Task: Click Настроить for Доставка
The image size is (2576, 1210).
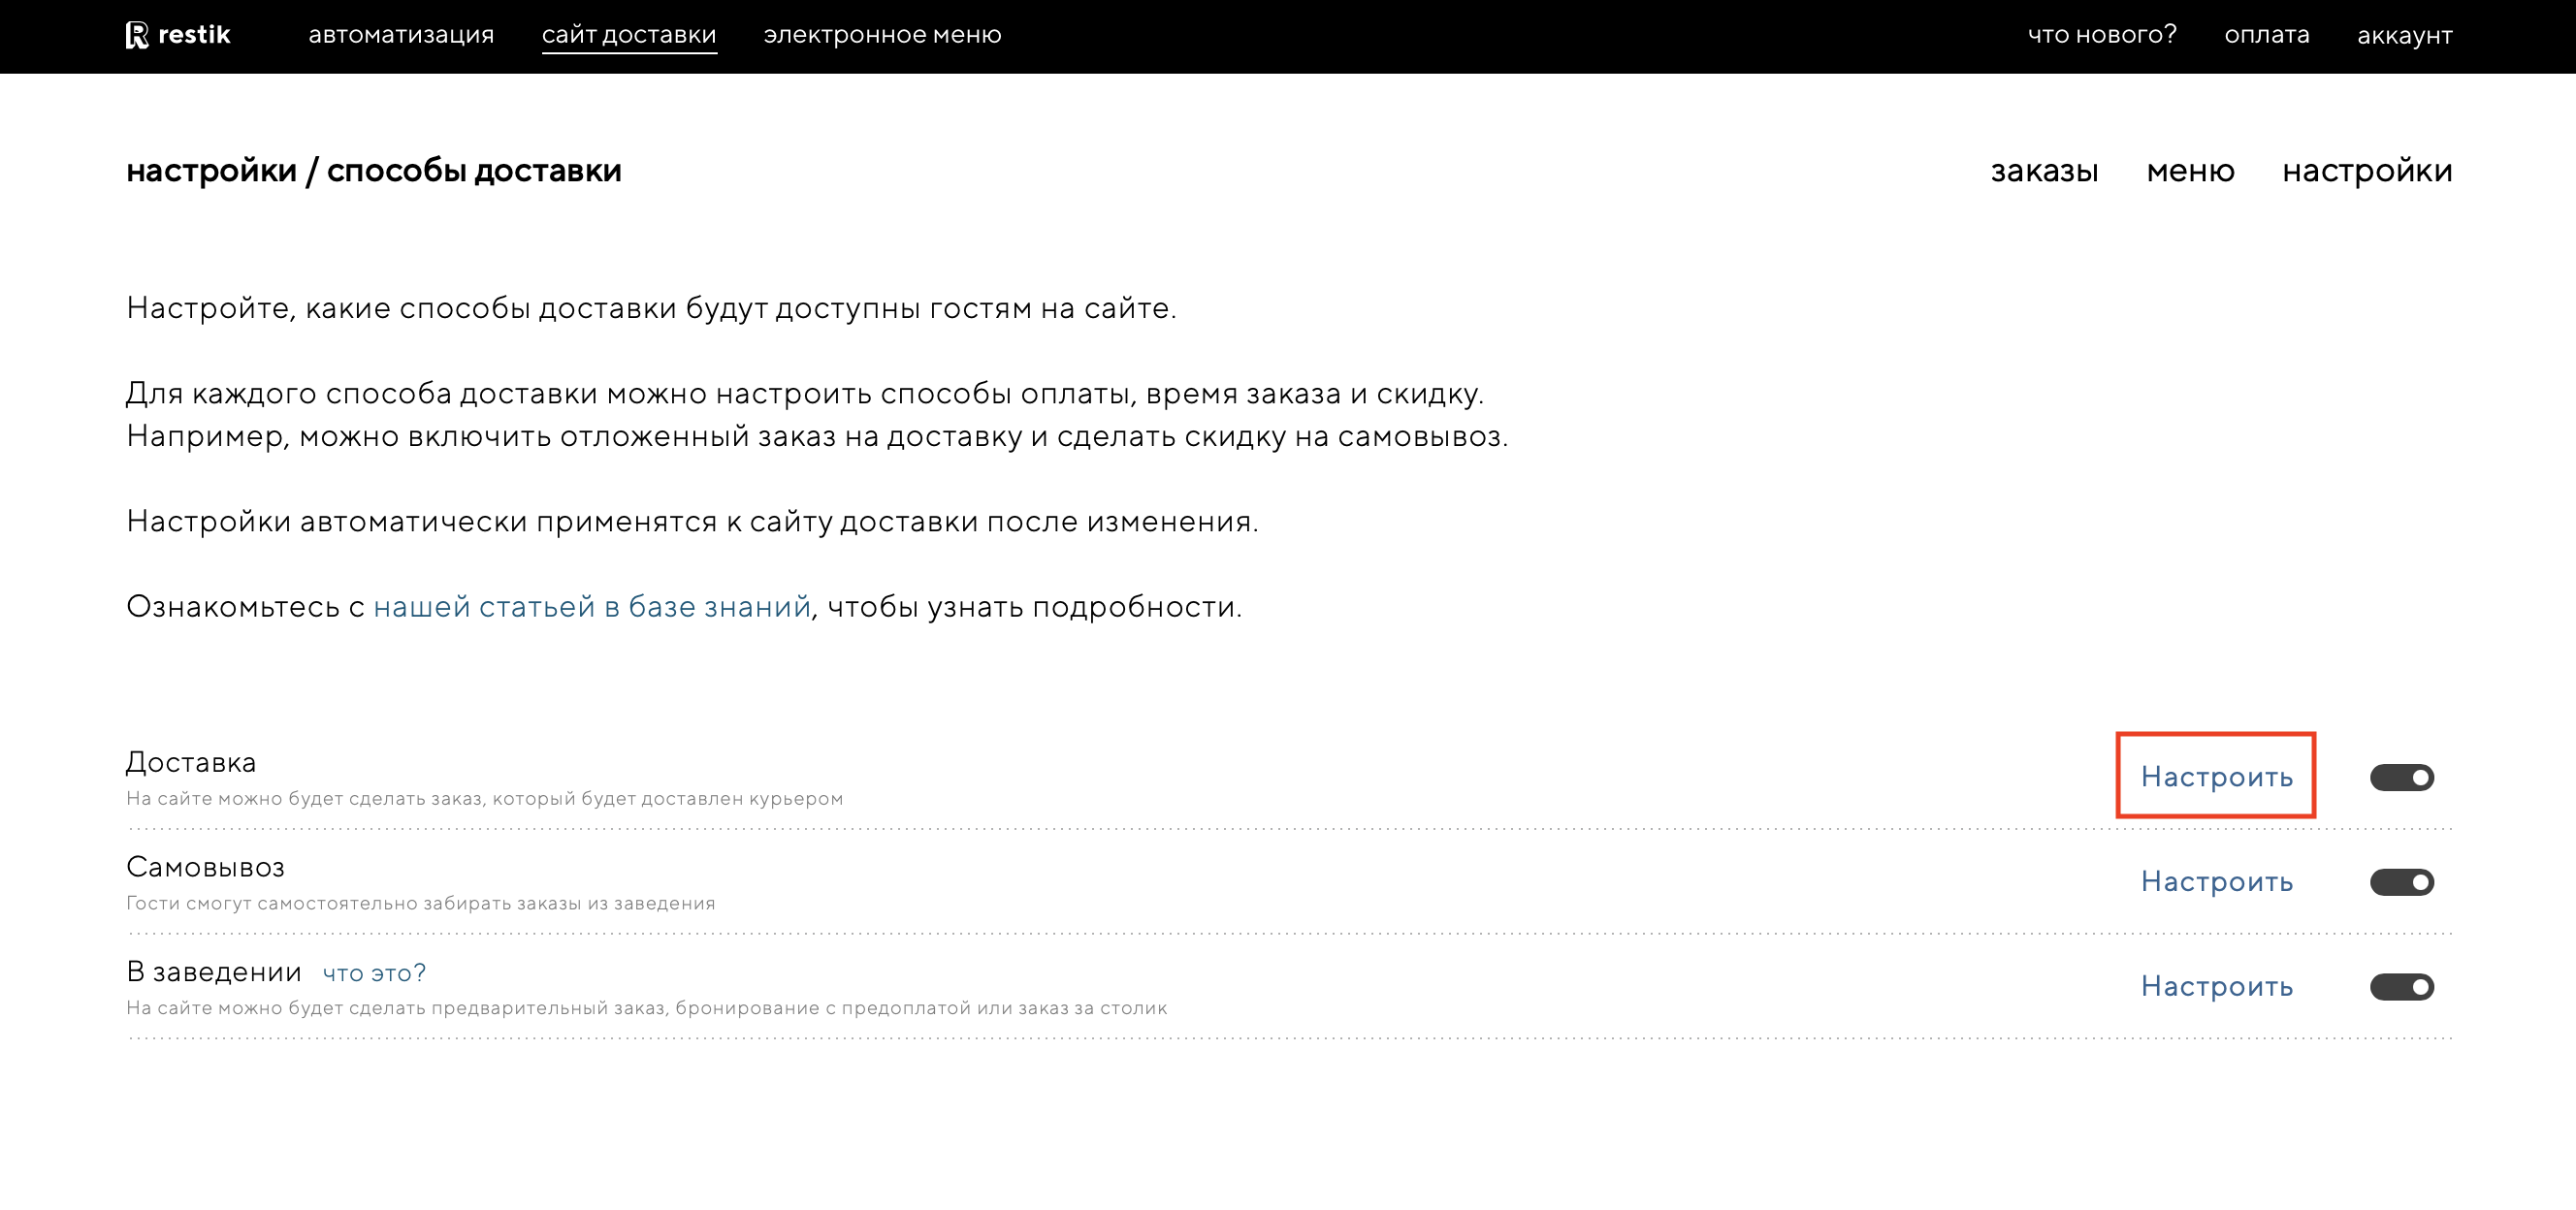Action: (2215, 777)
